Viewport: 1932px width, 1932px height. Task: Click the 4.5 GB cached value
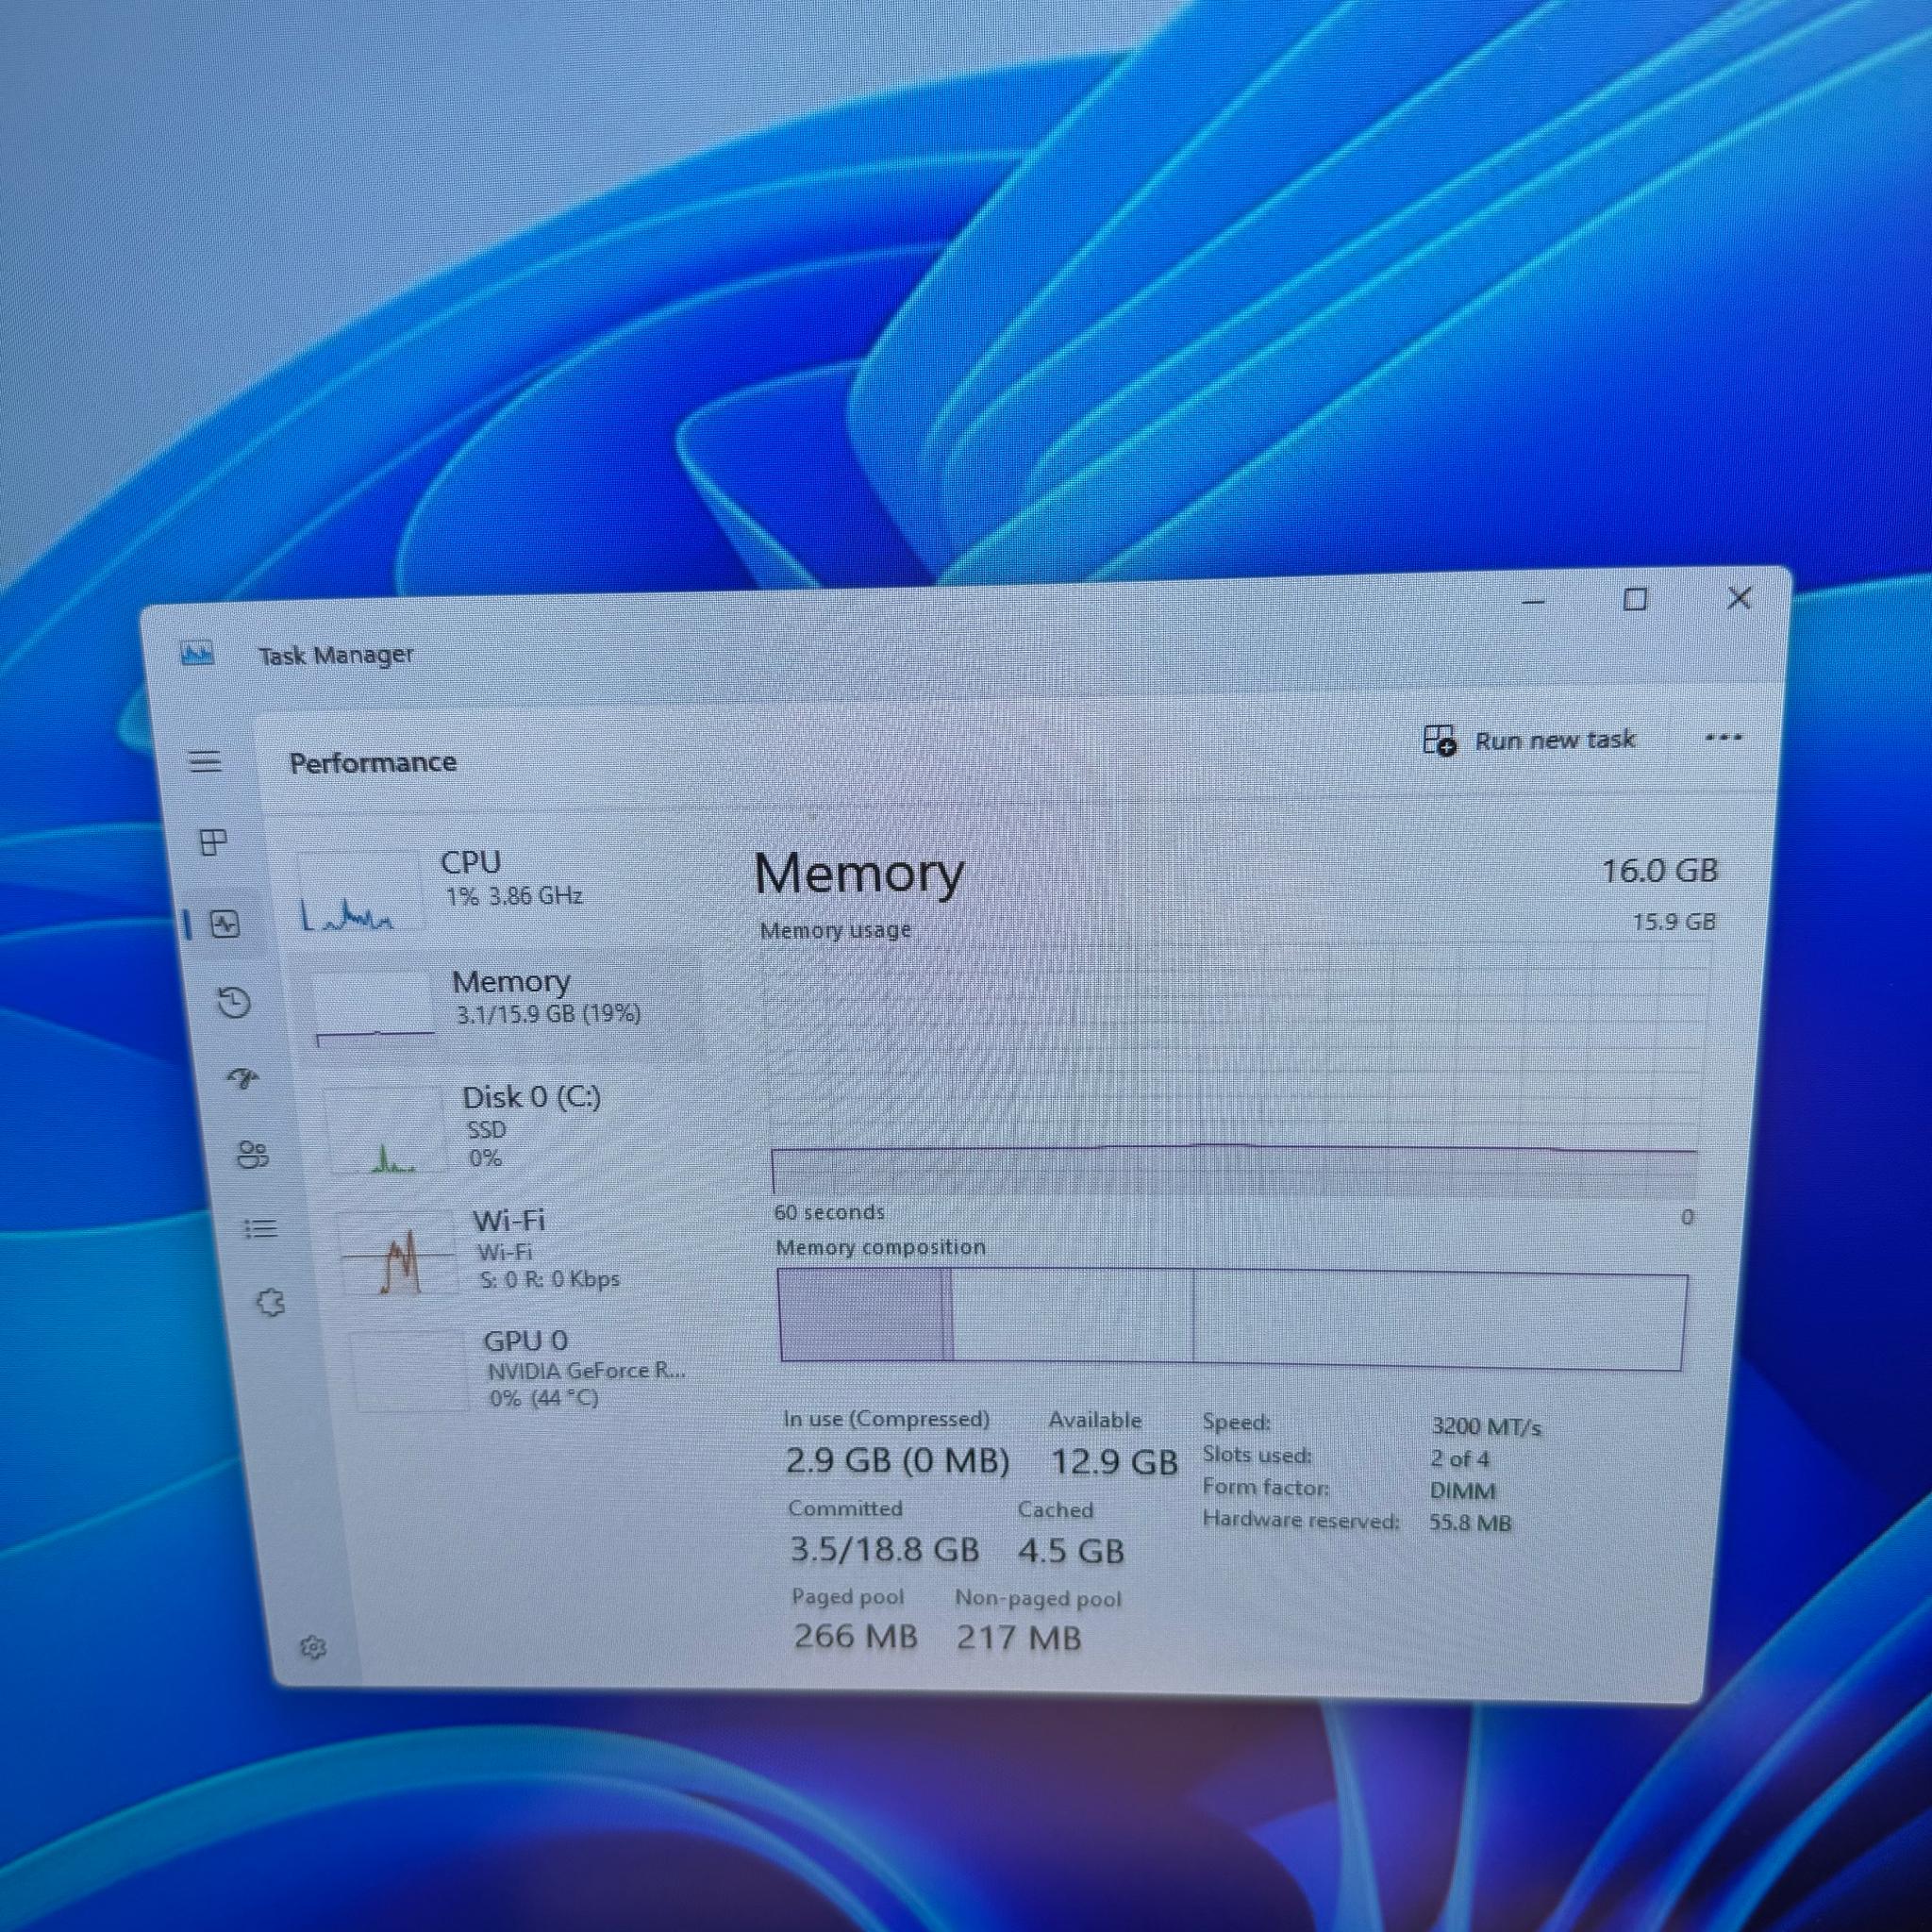coord(1071,1551)
